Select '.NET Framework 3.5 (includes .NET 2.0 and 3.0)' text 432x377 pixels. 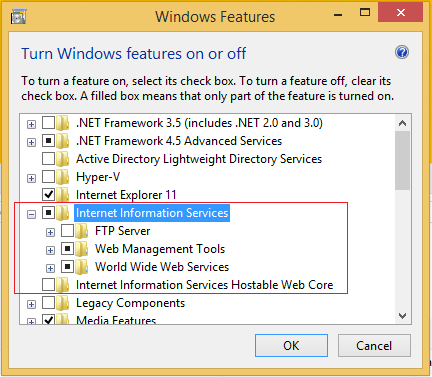click(199, 123)
